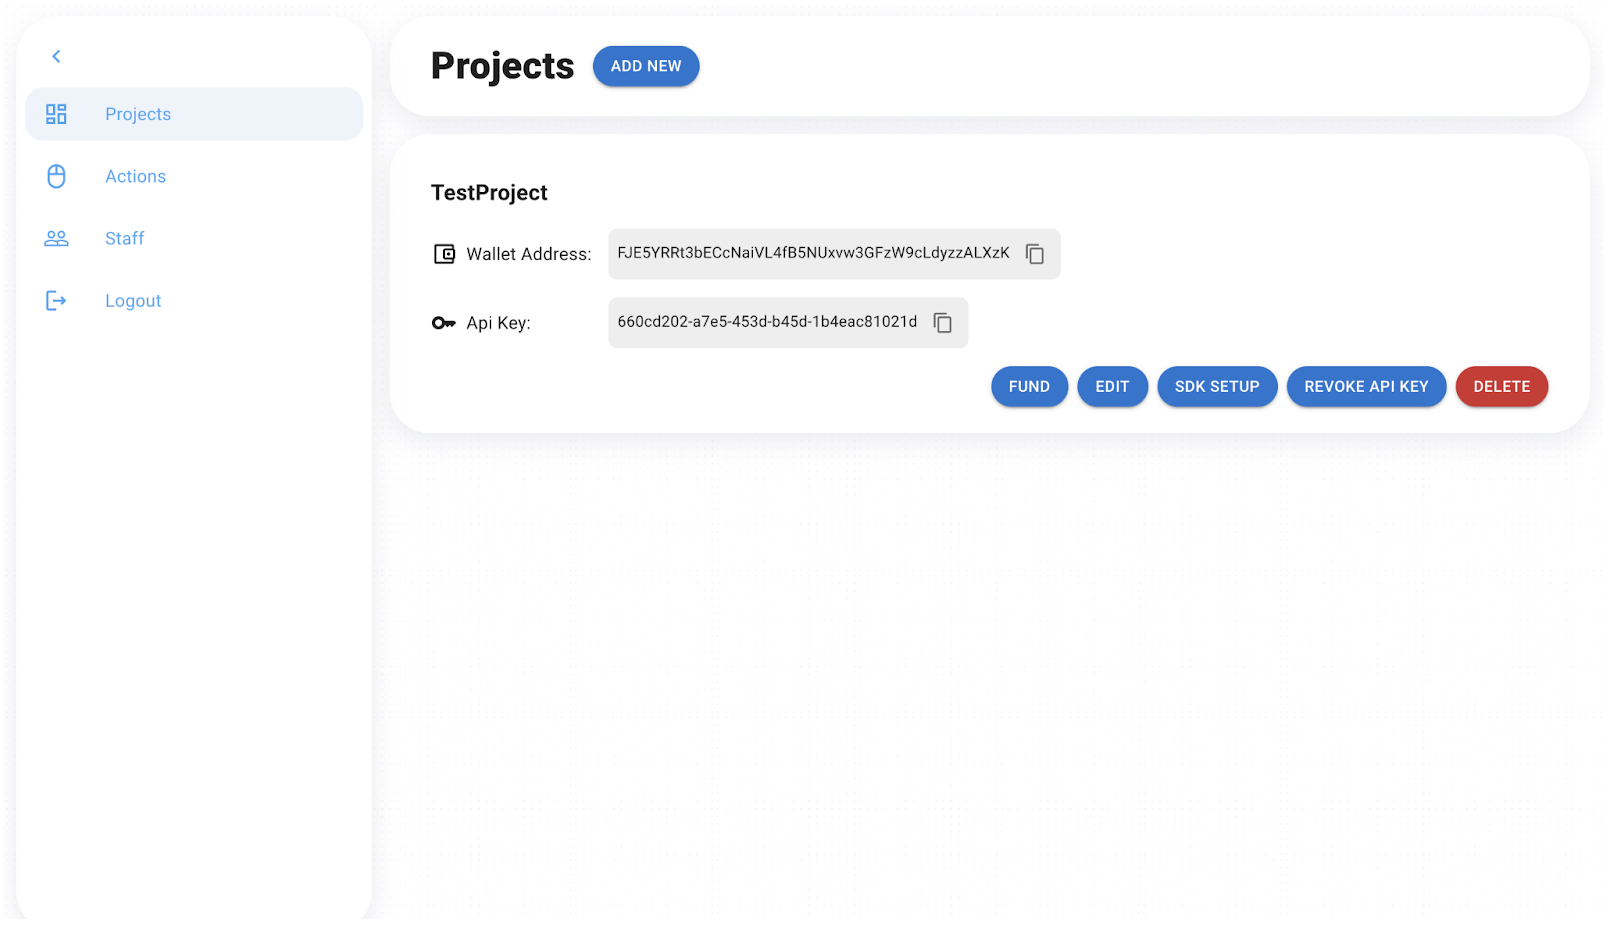Click the wallet icon beside Wallet Address
This screenshot has width=1622, height=928.
pyautogui.click(x=444, y=254)
